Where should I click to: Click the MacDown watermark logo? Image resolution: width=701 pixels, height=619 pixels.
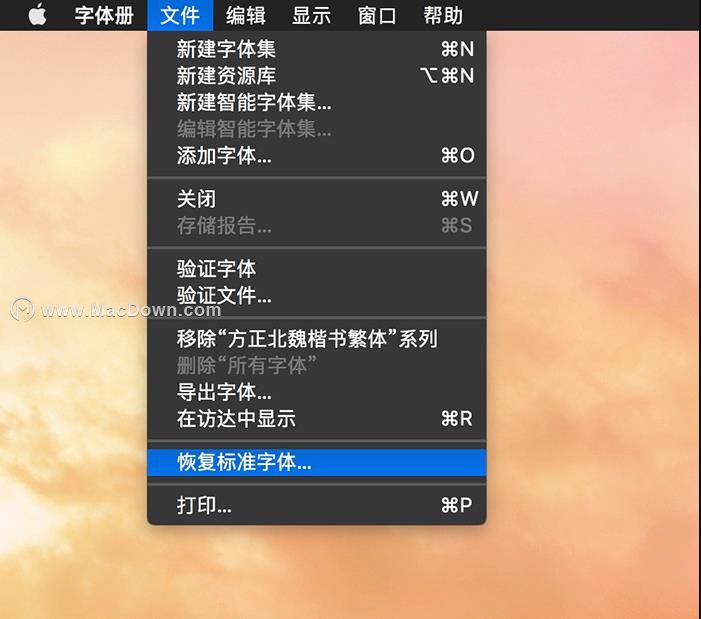22,309
